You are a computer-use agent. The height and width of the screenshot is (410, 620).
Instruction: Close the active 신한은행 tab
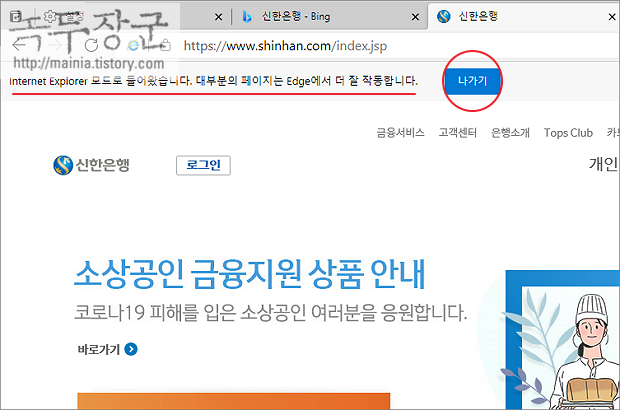[x=612, y=17]
